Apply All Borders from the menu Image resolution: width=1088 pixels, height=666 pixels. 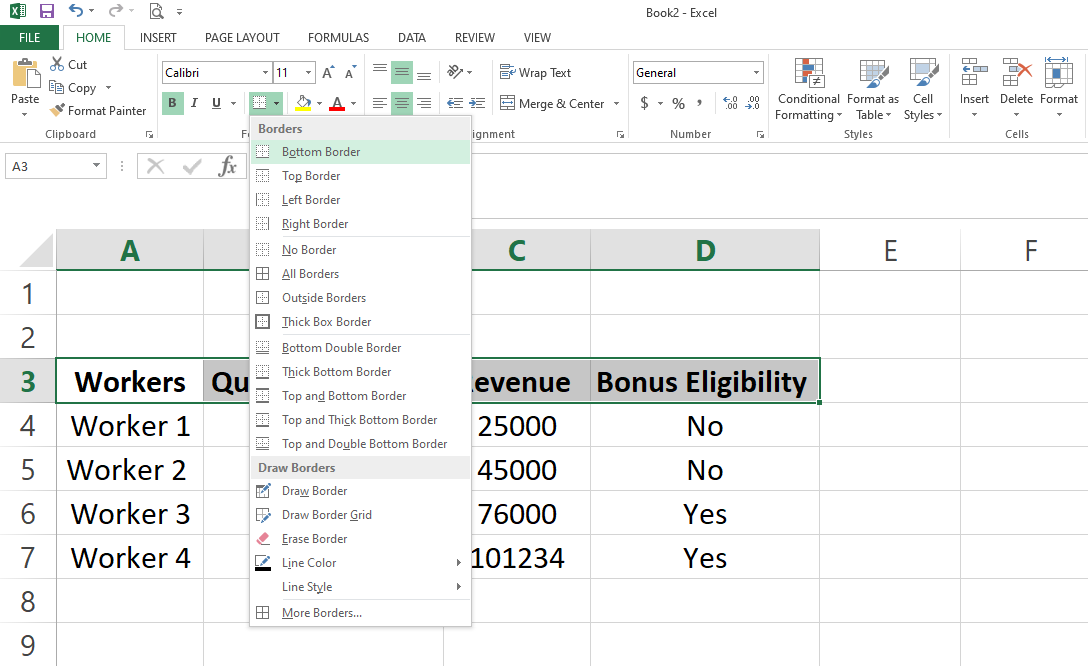point(310,274)
